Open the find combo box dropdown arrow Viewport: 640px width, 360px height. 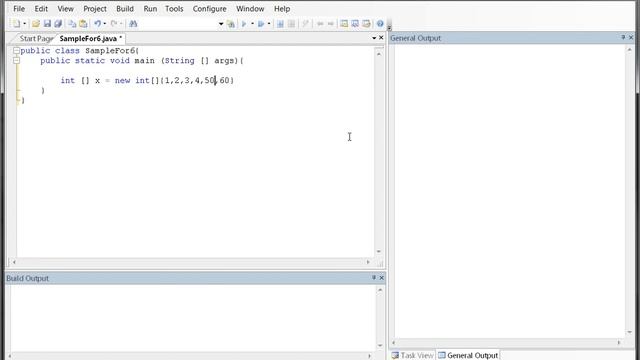(x=221, y=24)
